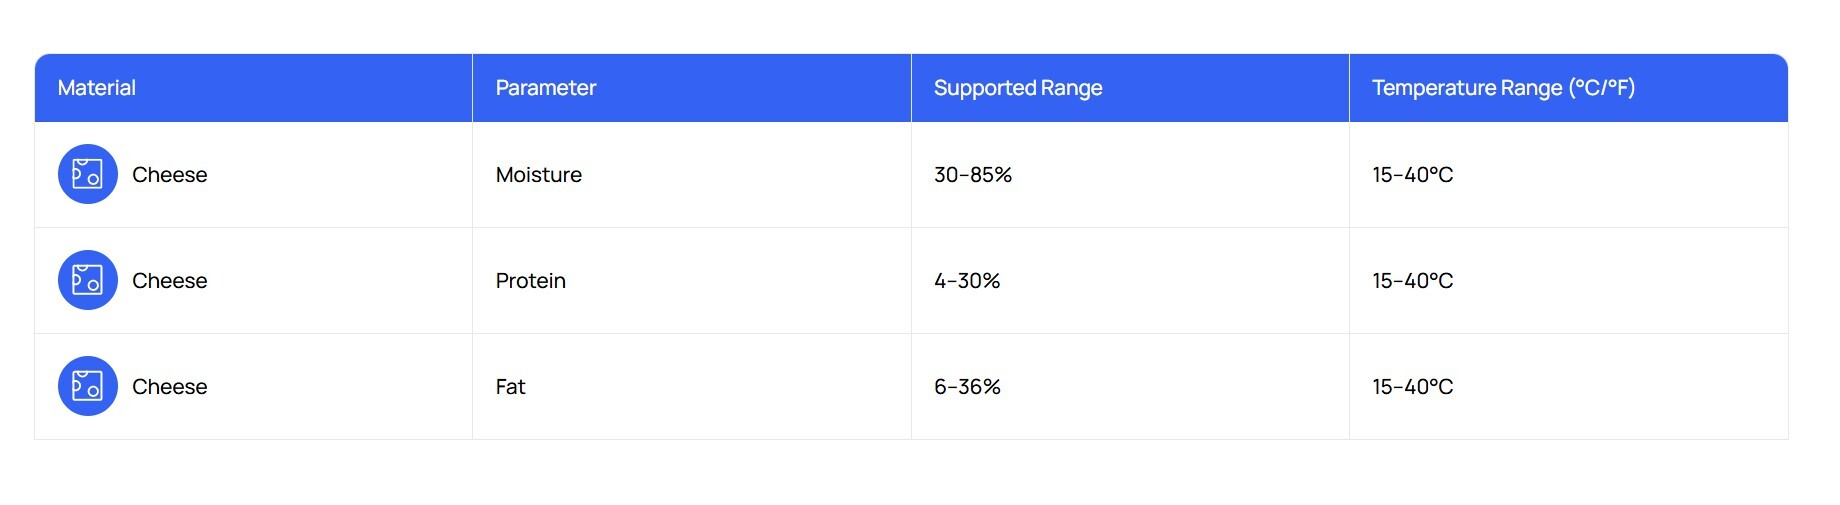Screen dimensions: 1840x505
Task: Select the 15-40°C temperature for Moisture
Action: point(1412,175)
